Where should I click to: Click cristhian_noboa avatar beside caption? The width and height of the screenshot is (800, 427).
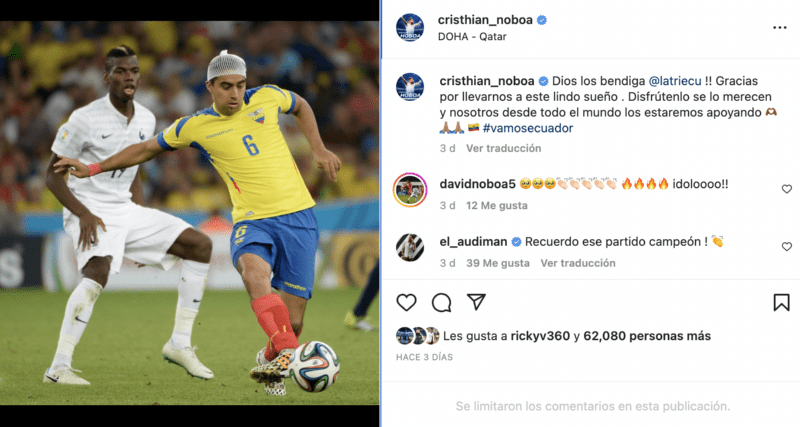point(410,87)
